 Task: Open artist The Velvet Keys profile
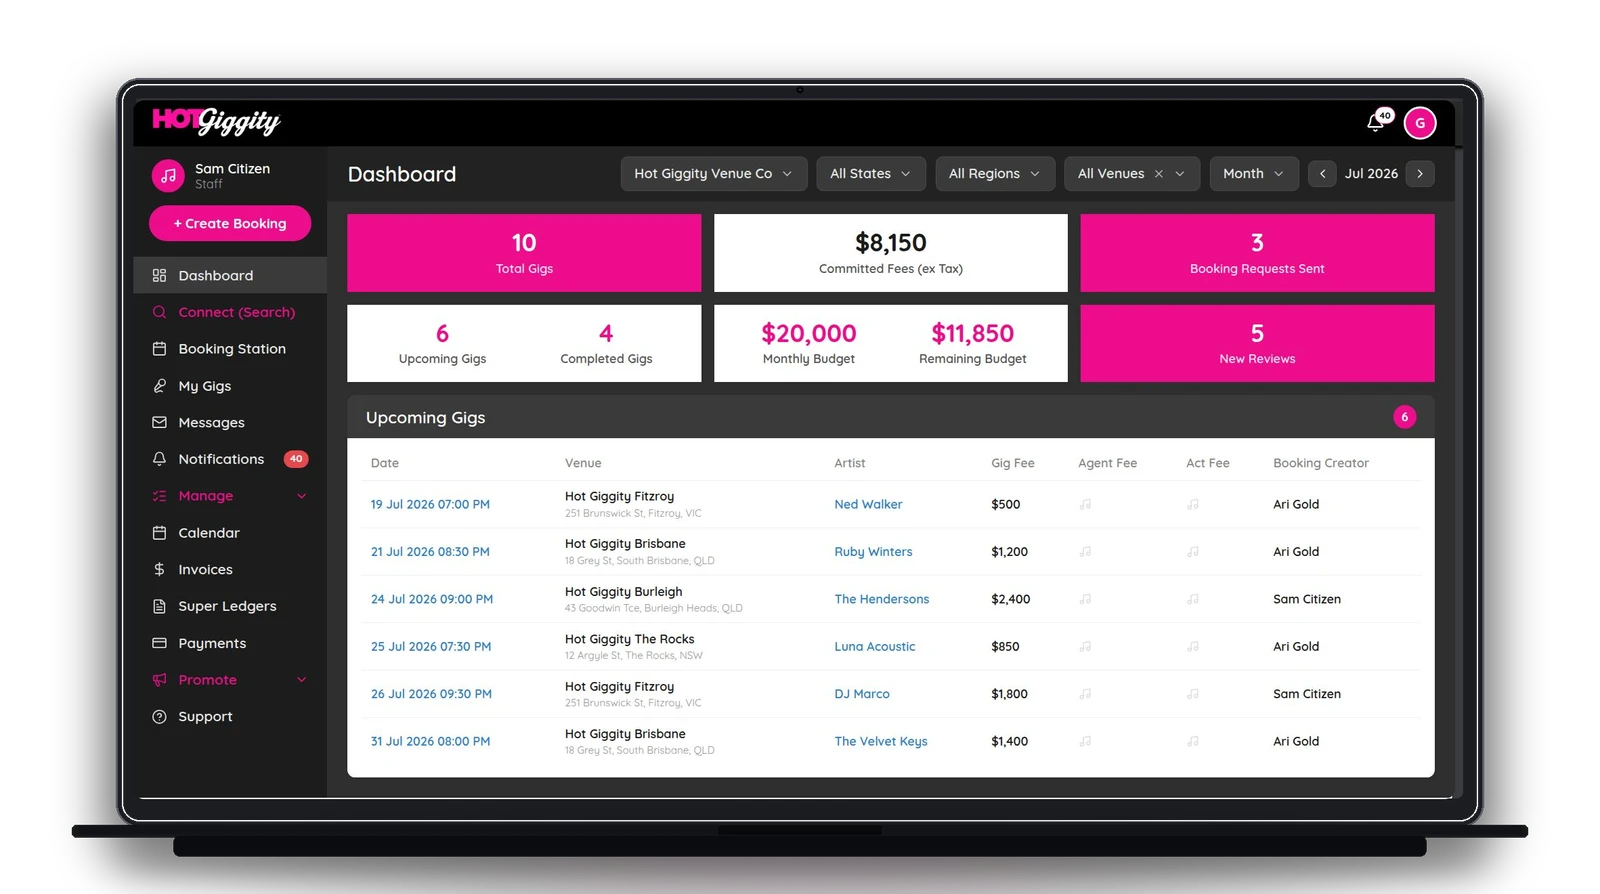click(880, 741)
